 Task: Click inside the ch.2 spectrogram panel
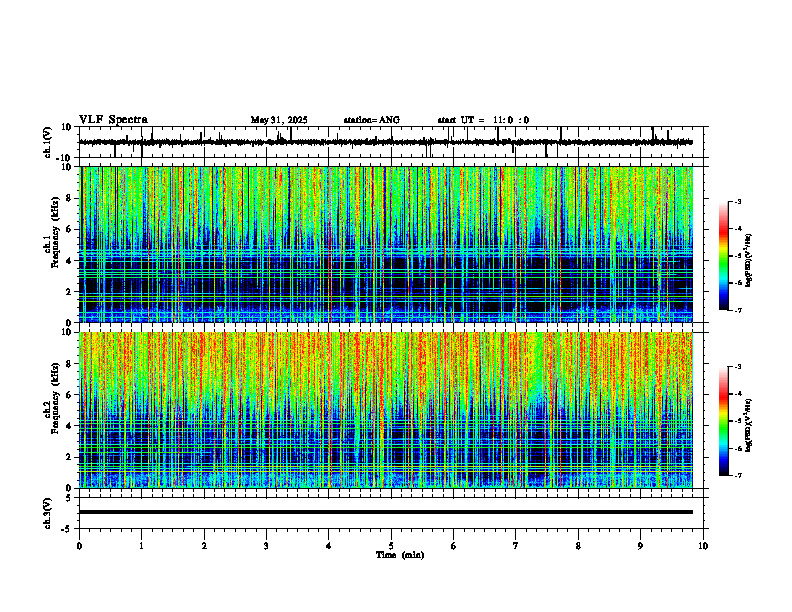click(386, 410)
